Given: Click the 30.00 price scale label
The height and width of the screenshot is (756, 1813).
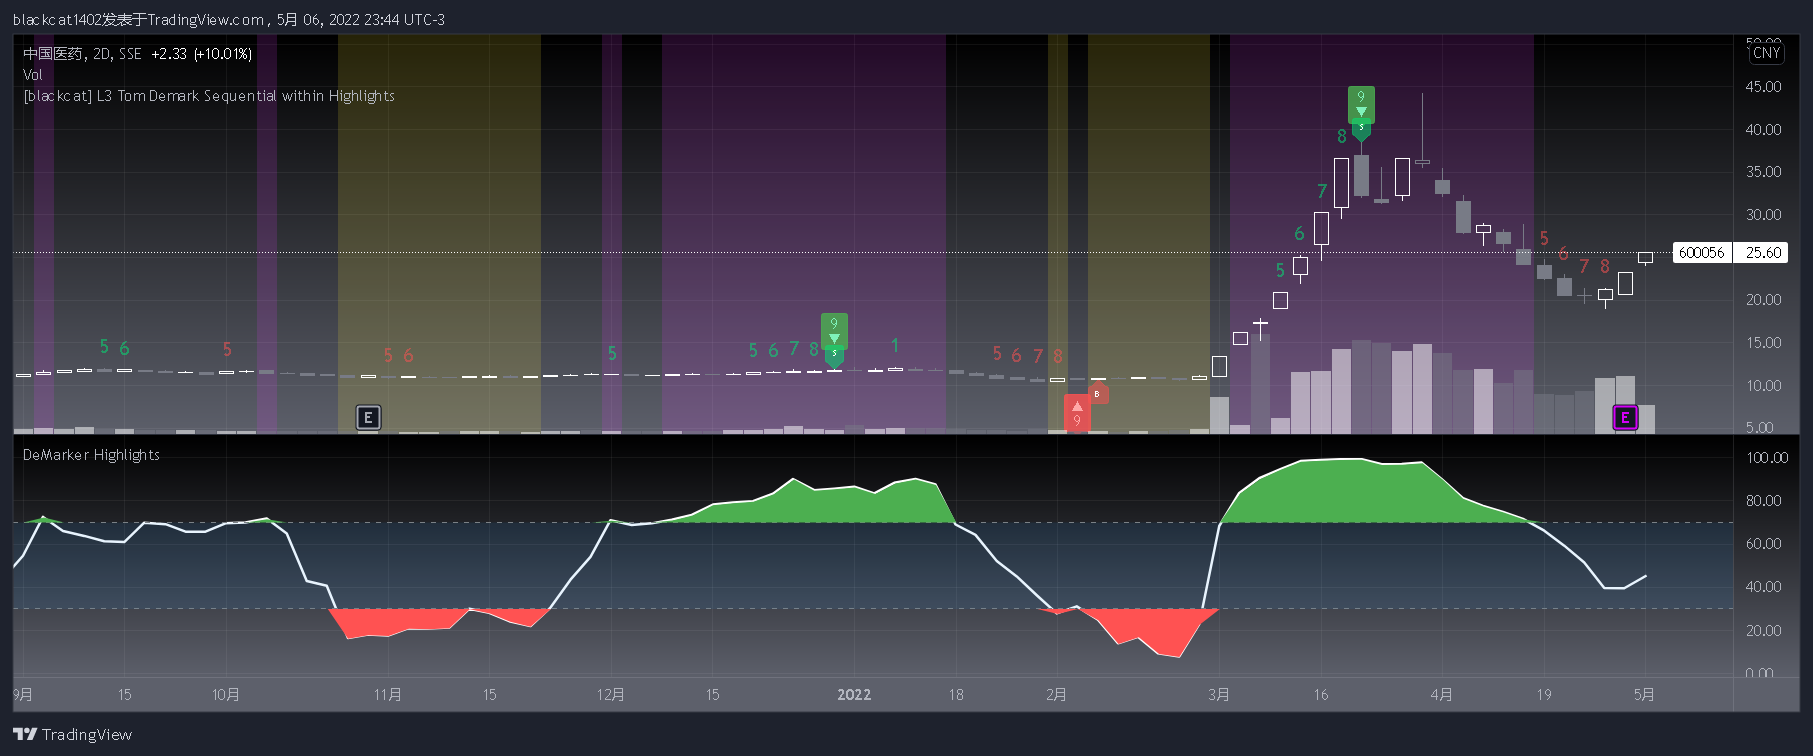Looking at the screenshot, I should point(1763,215).
